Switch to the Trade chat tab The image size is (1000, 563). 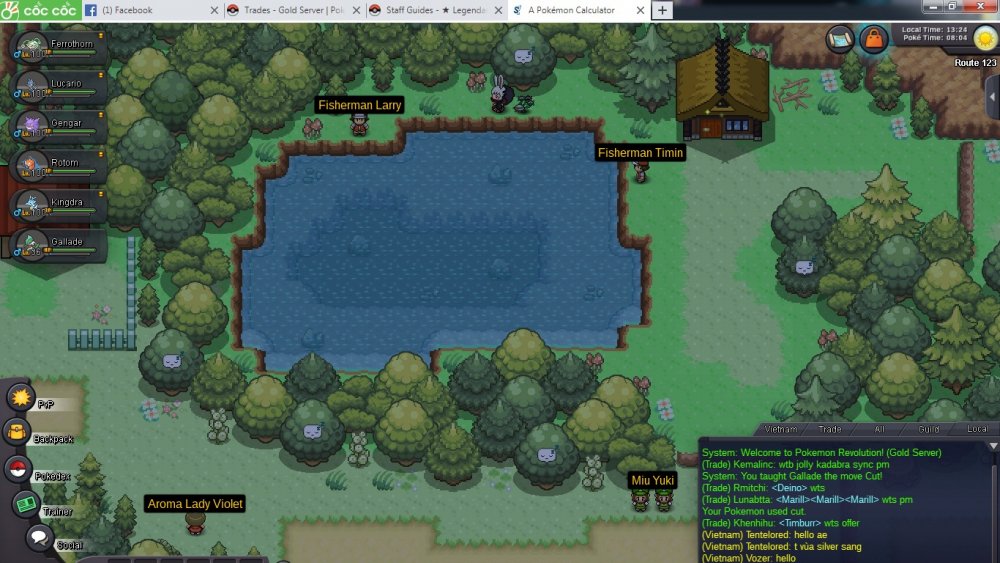tap(830, 429)
